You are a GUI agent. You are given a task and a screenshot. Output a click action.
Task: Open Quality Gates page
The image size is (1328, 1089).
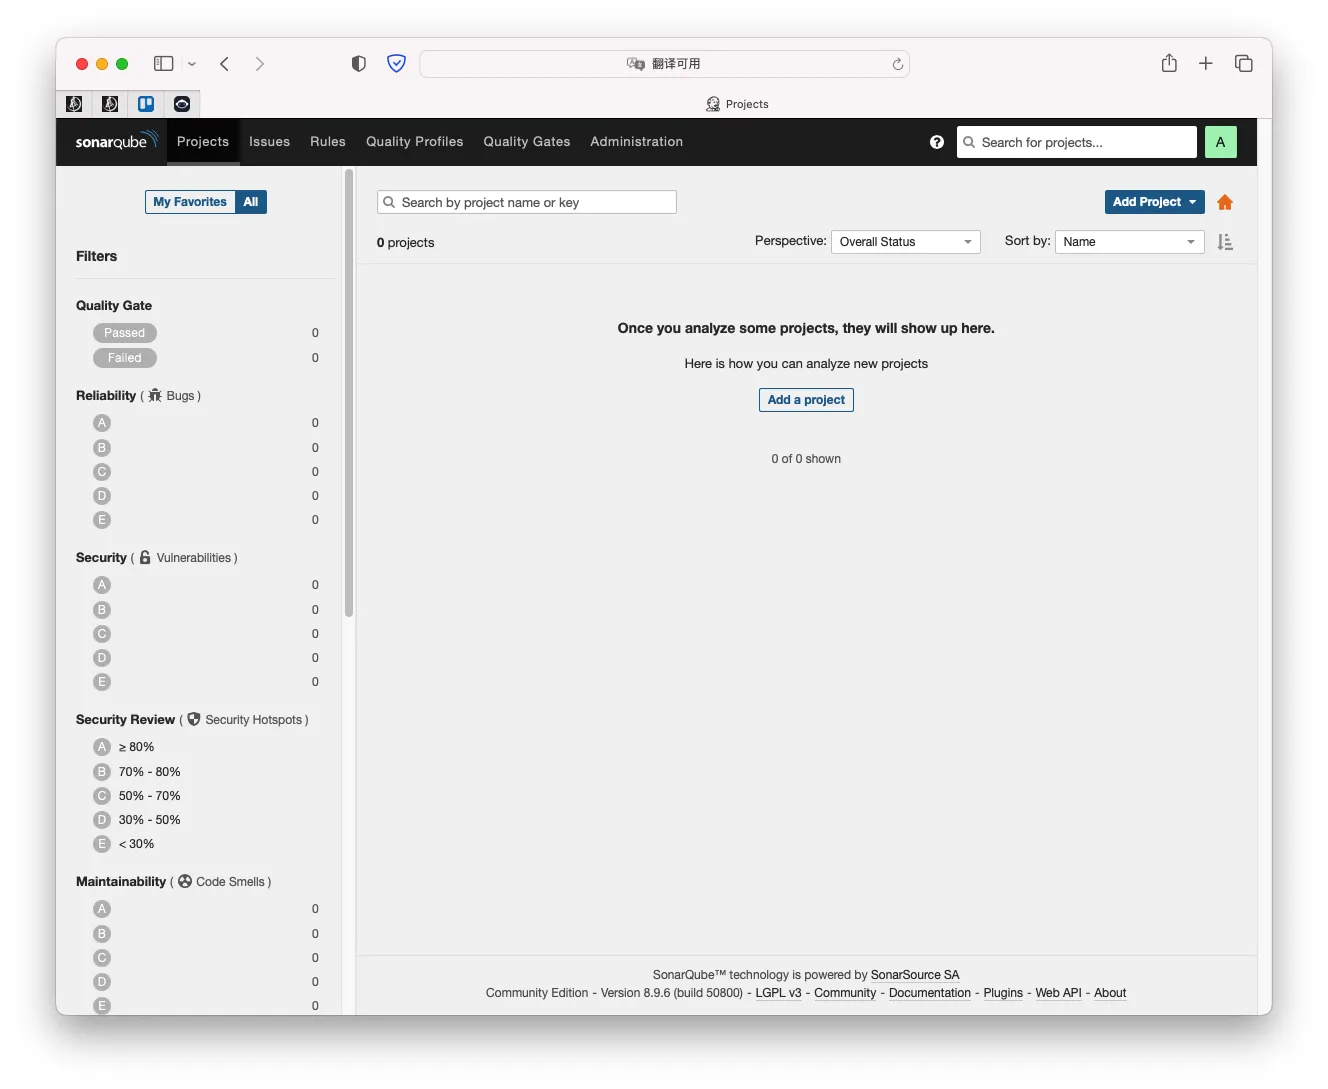click(527, 142)
